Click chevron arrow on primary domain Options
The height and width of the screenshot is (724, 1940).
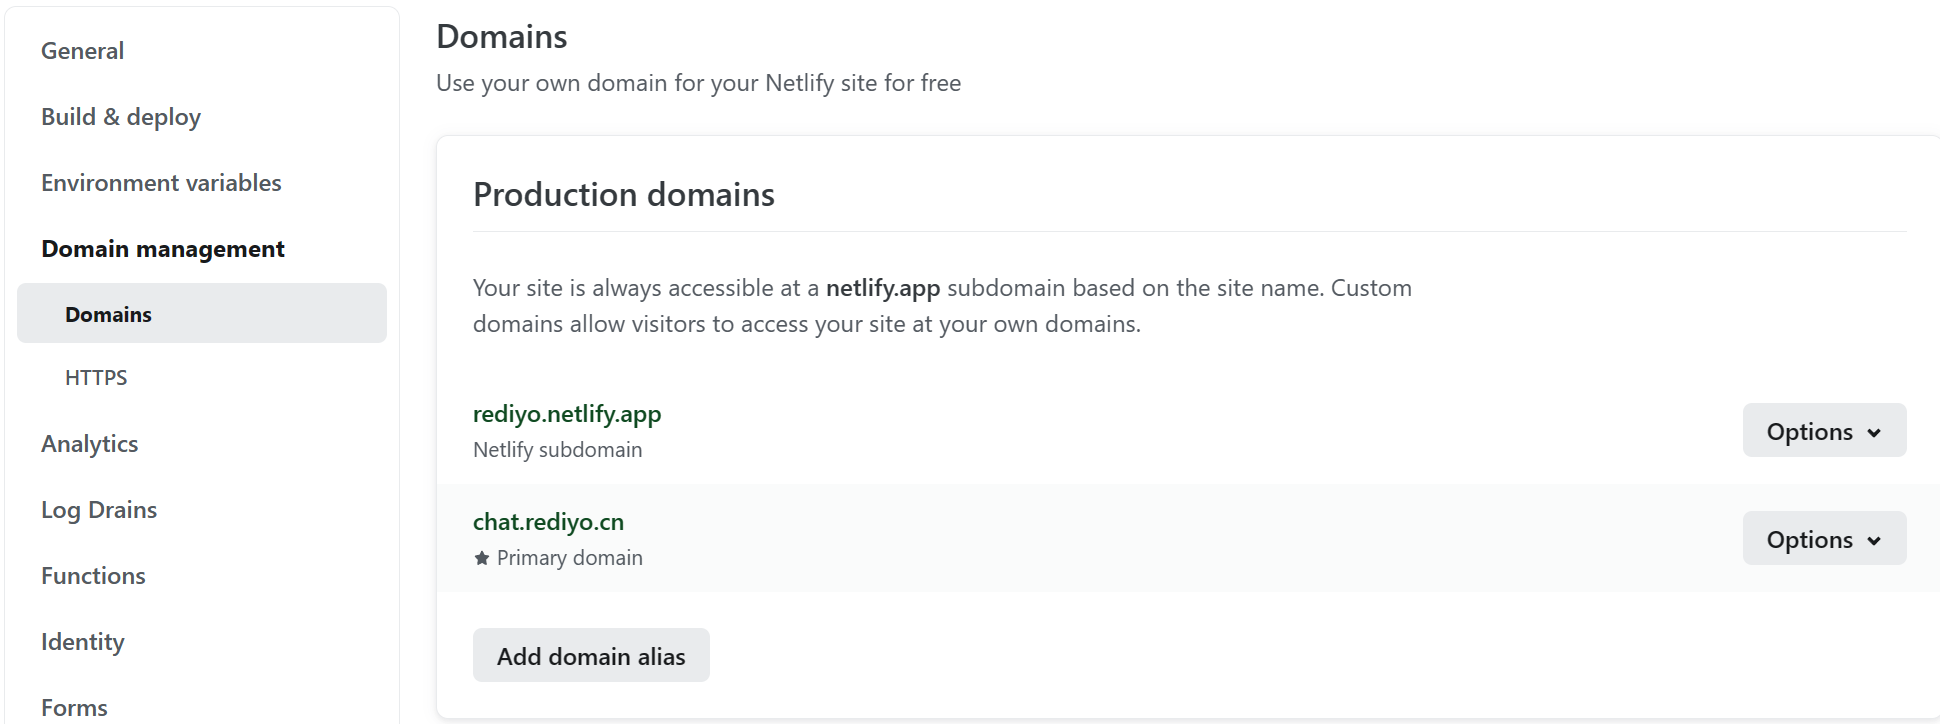[x=1874, y=541]
